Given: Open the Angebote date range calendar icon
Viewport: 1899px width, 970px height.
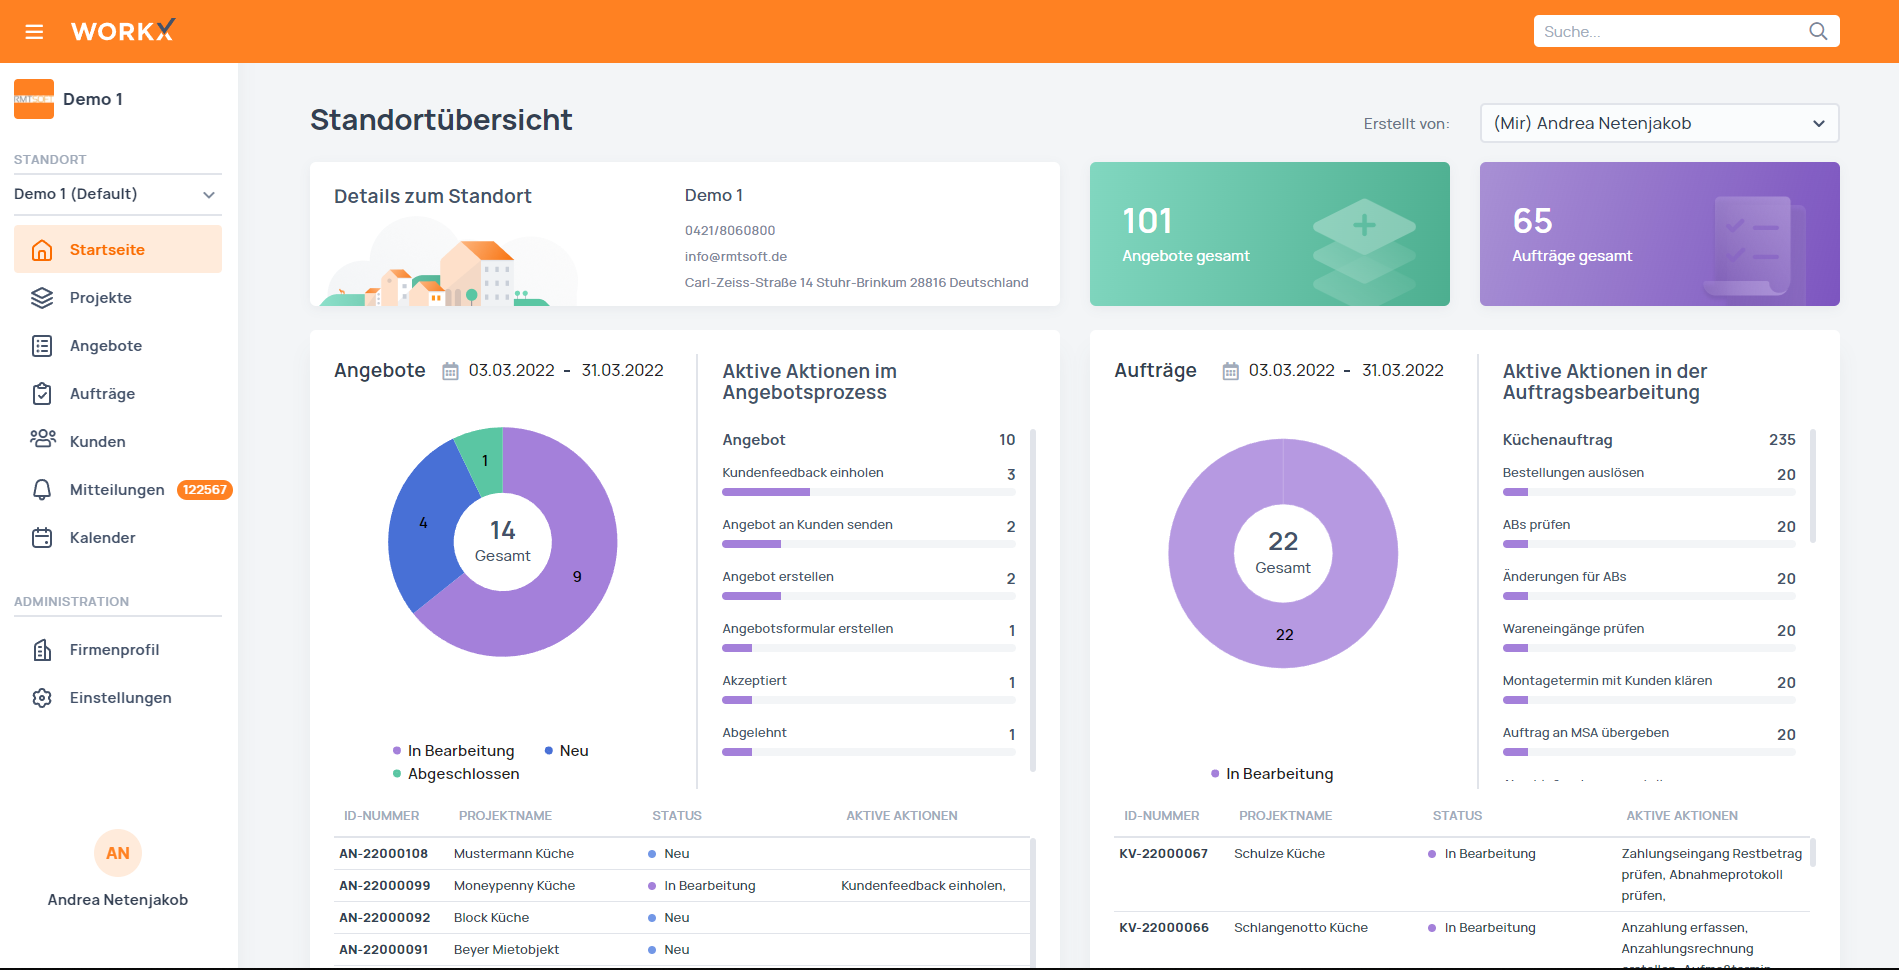Looking at the screenshot, I should (x=451, y=371).
